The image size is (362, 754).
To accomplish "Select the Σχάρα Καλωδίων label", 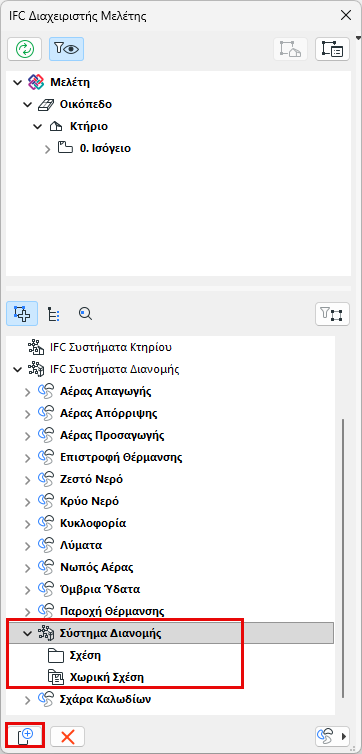I will [x=106, y=699].
